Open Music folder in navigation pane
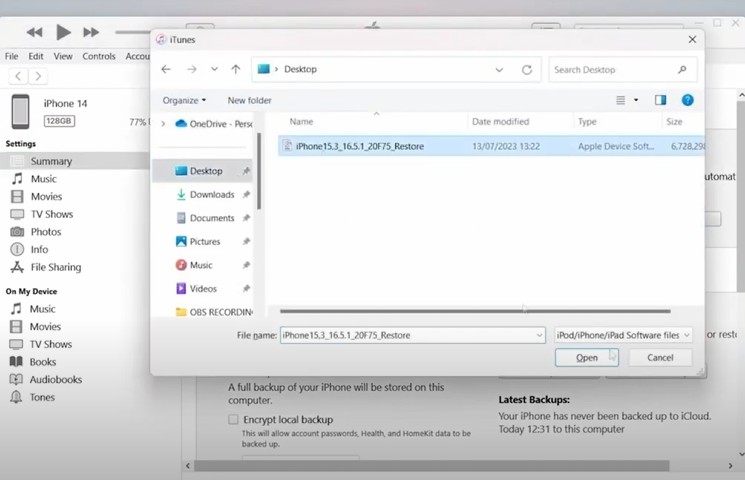 tap(201, 265)
